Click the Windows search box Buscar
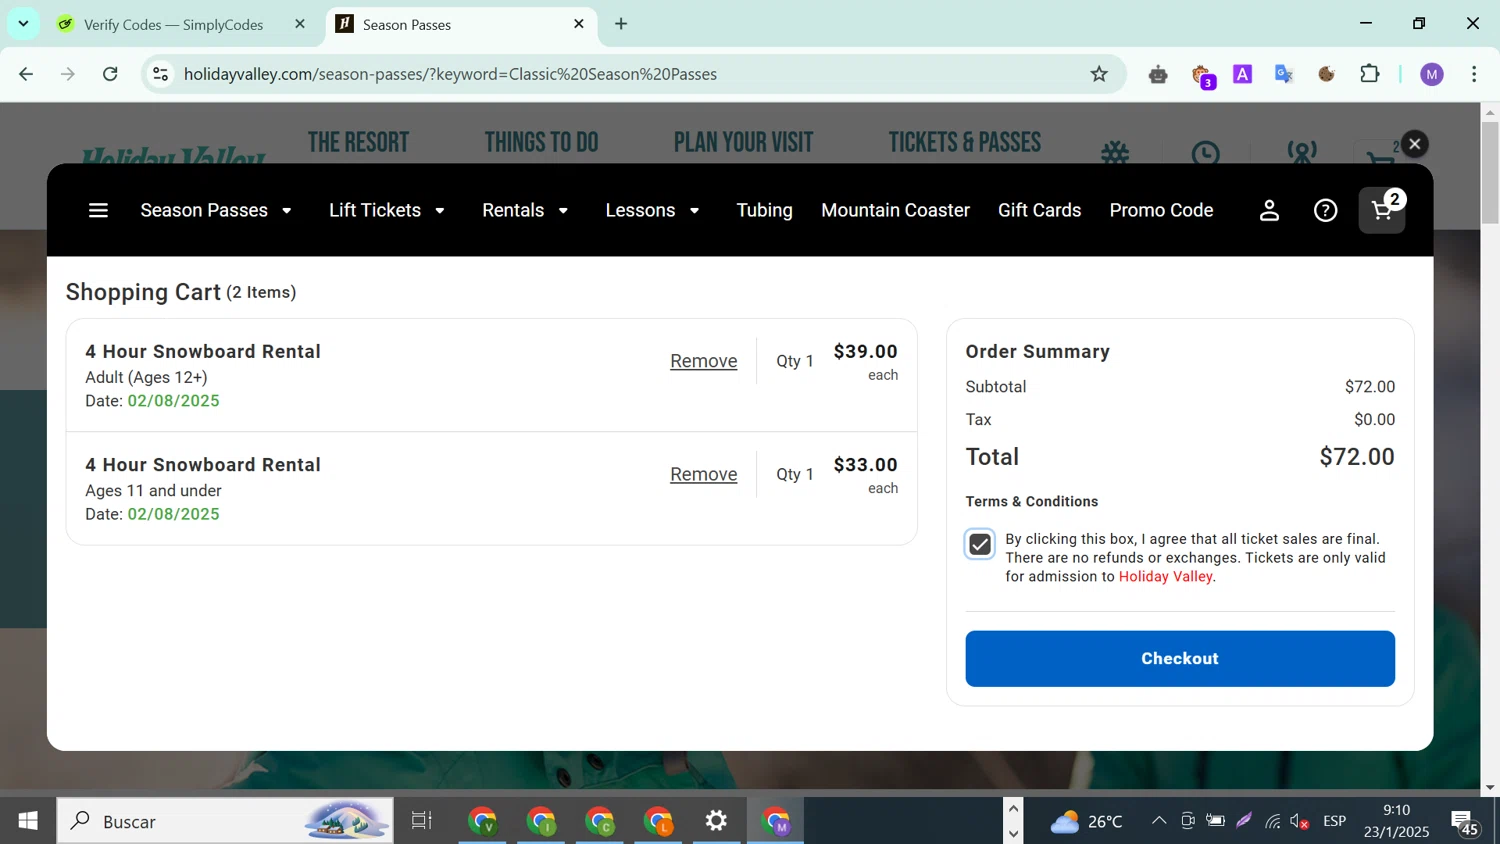 click(x=225, y=821)
